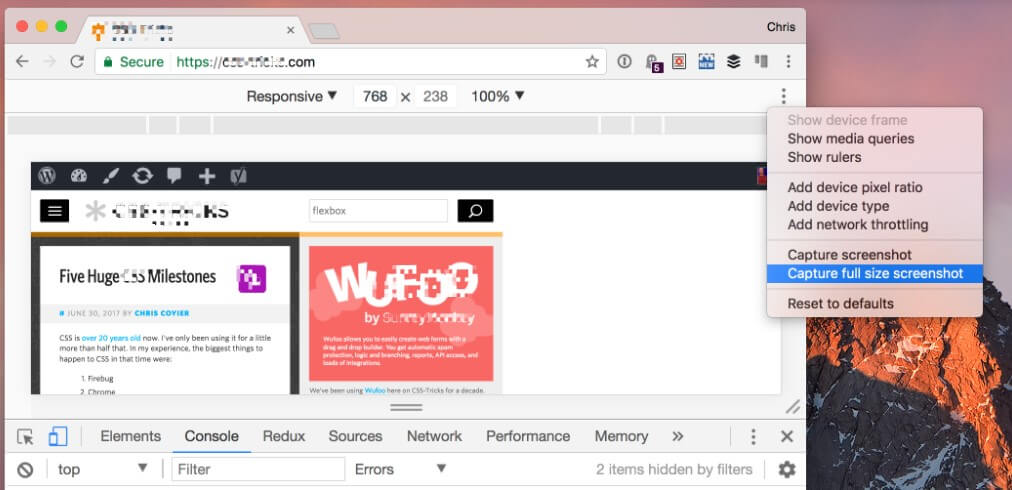1012x490 pixels.
Task: Toggle the device toolbar icon in DevTools
Action: click(57, 437)
